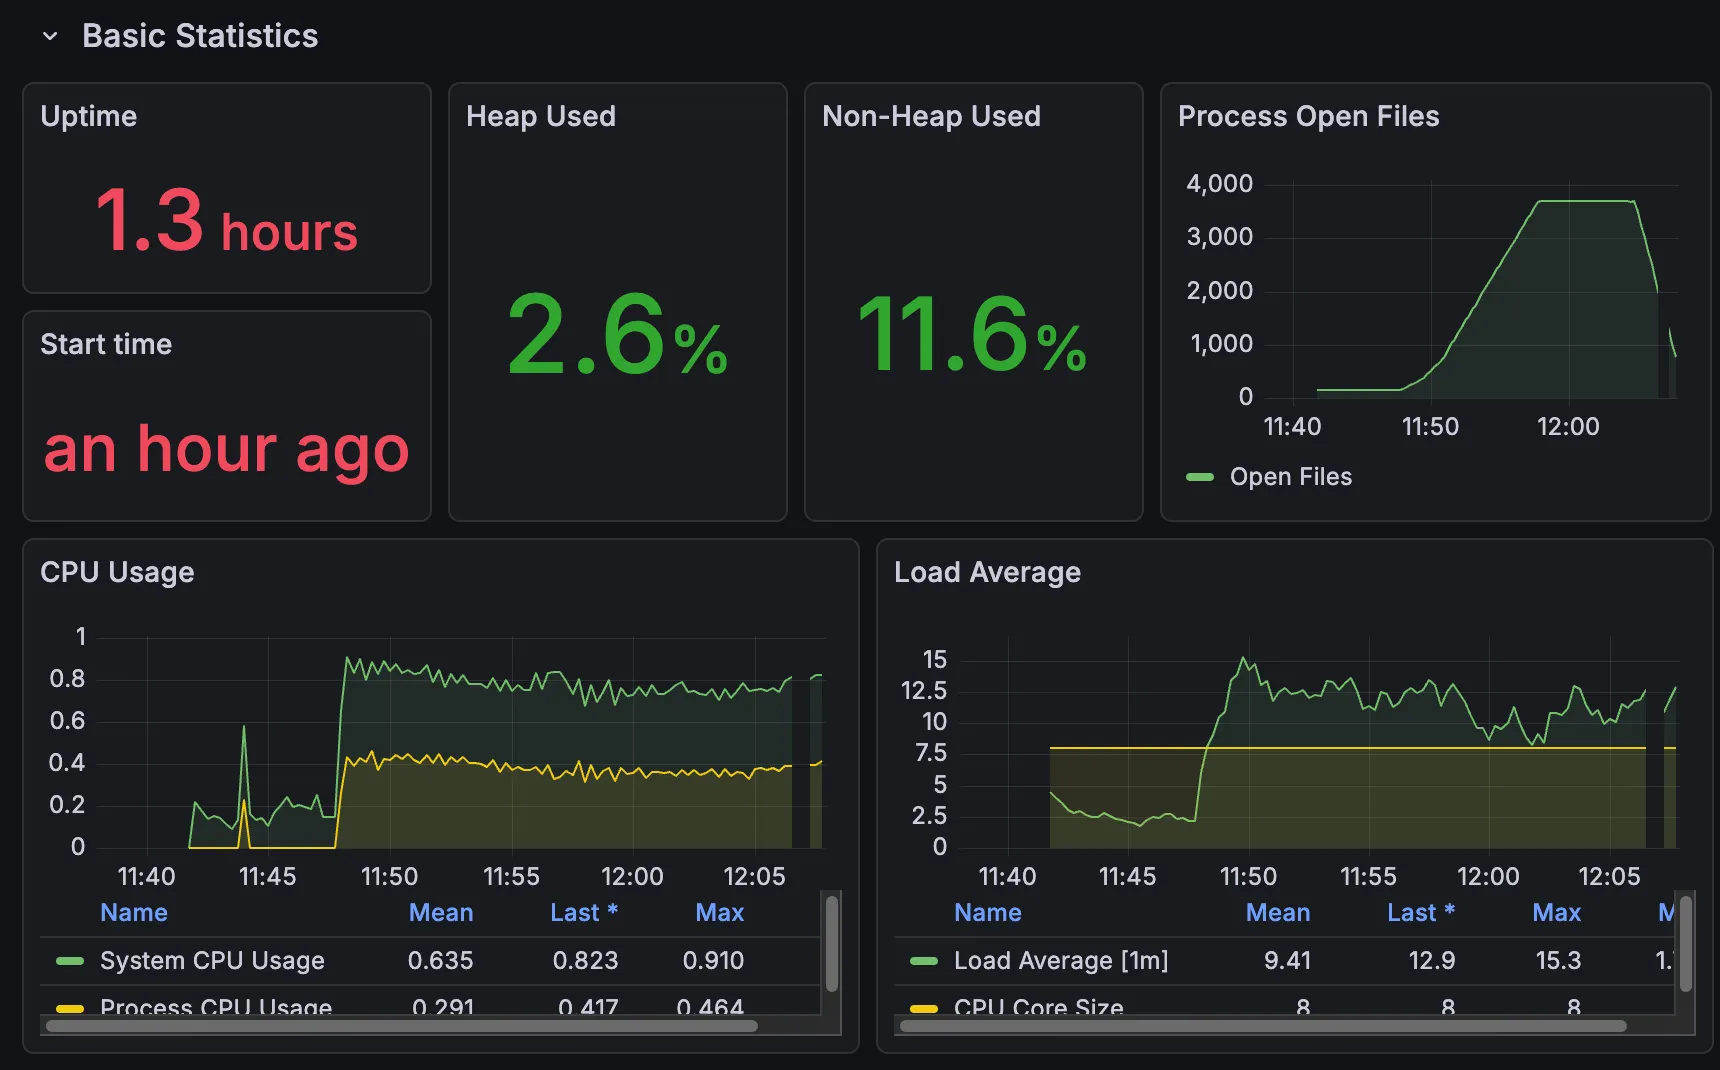Click the green System CPU Usage color marker
This screenshot has width=1720, height=1070.
point(70,961)
